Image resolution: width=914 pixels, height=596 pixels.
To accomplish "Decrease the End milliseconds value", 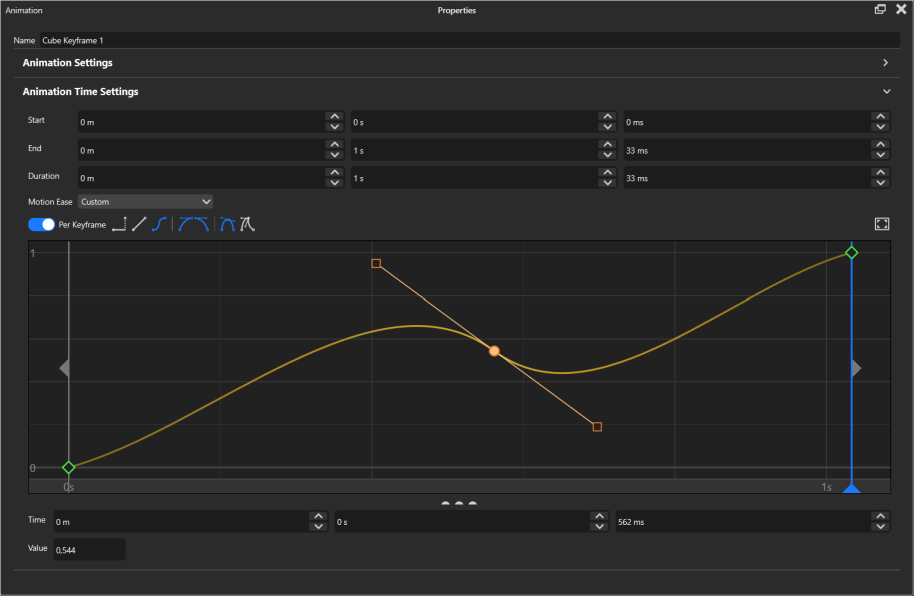I will [x=880, y=154].
